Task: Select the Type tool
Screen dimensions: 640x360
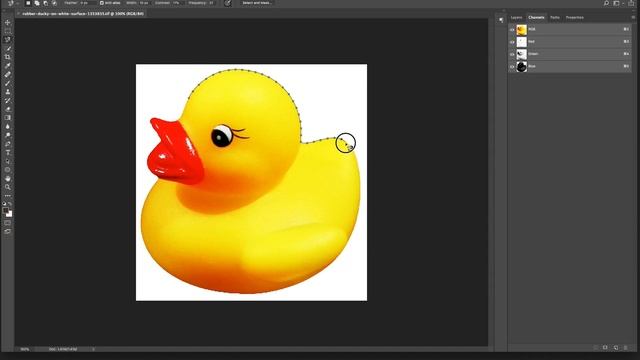Action: click(x=8, y=152)
